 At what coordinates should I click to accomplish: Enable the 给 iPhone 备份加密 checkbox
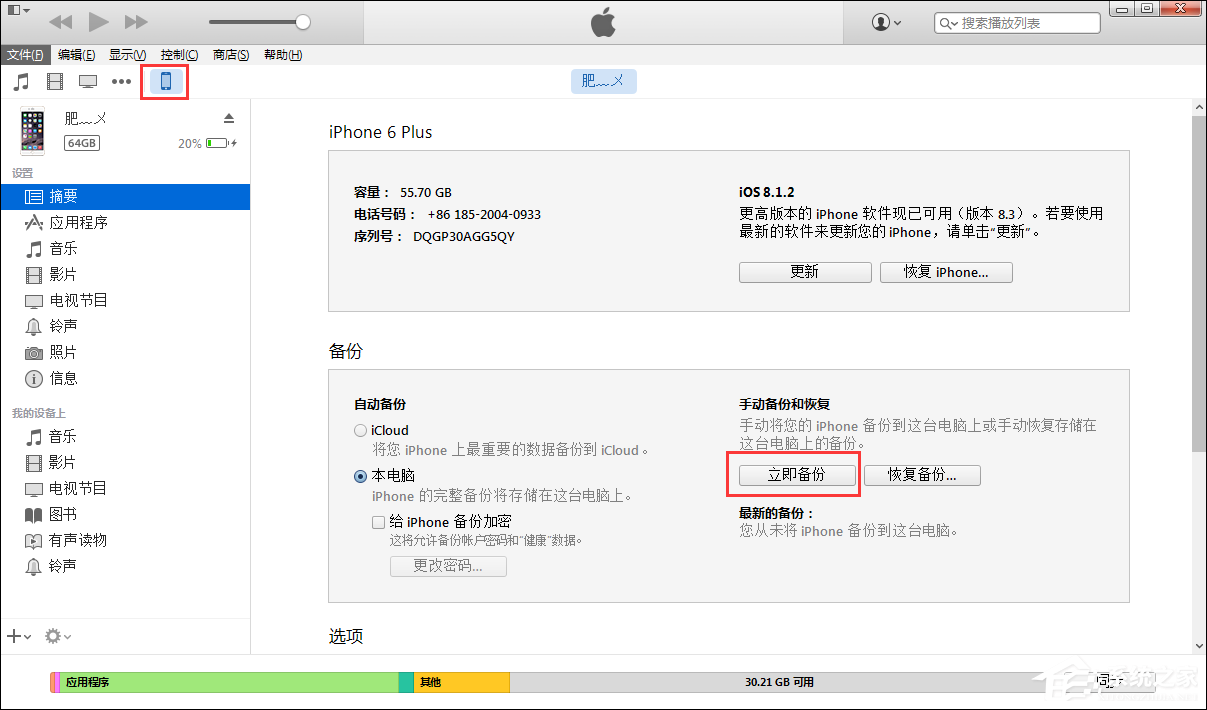point(379,521)
